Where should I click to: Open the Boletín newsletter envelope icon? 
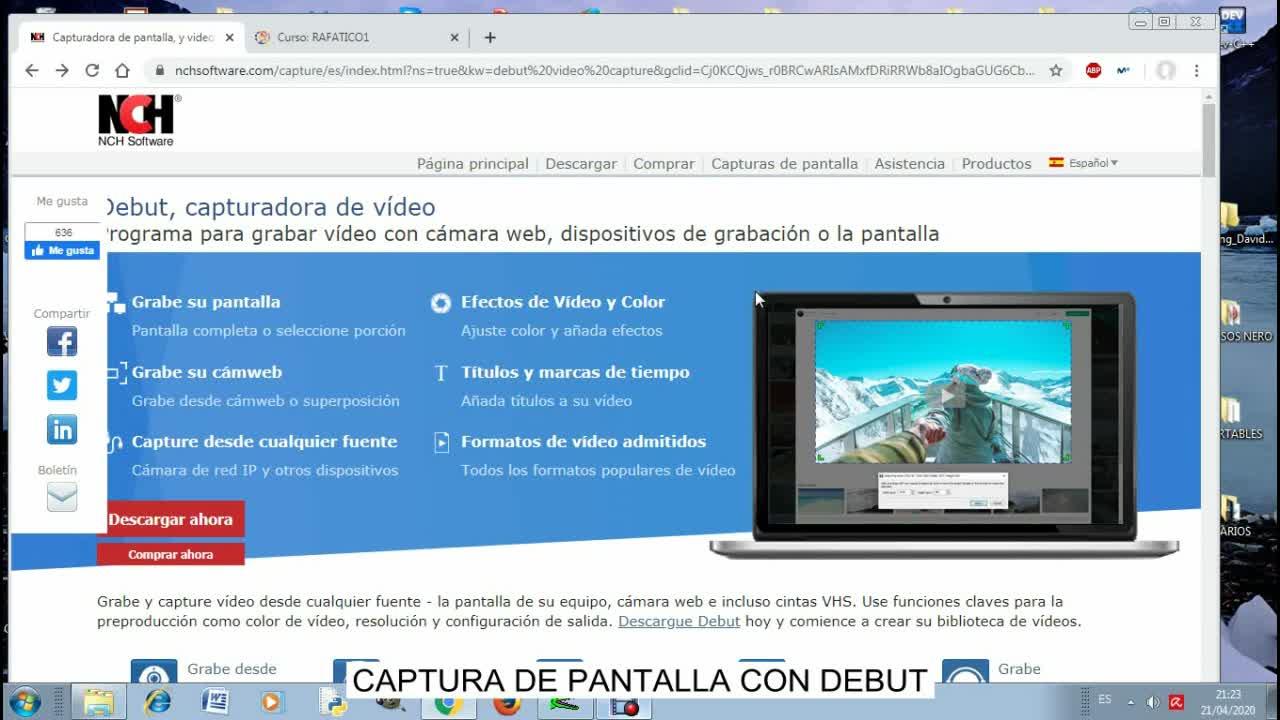62,497
